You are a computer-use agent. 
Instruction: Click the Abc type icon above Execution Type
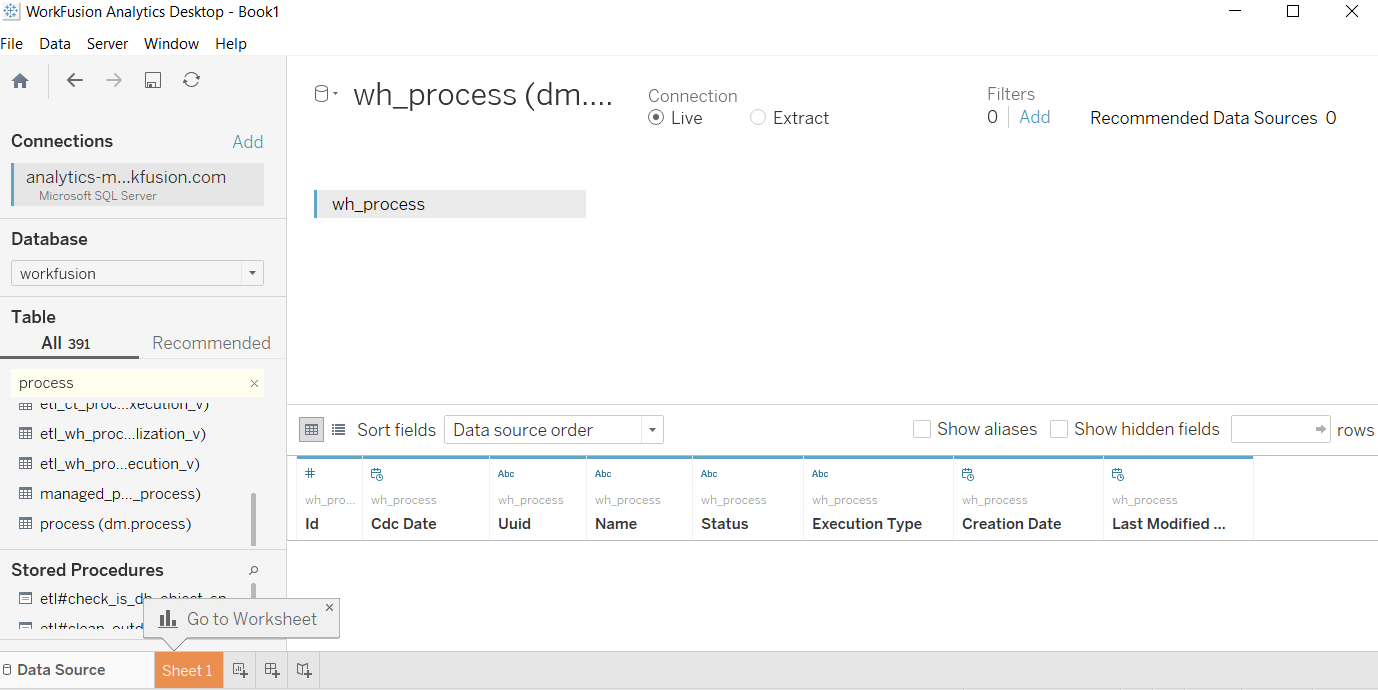click(x=820, y=474)
